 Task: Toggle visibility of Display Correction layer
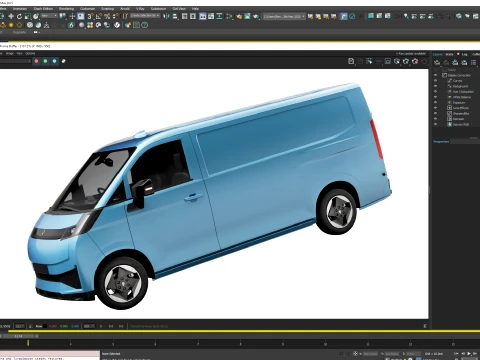(x=435, y=75)
